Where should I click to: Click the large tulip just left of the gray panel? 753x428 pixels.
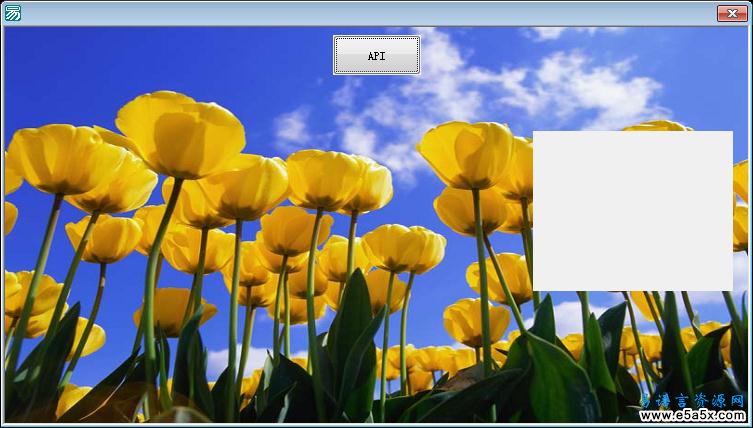(466, 155)
